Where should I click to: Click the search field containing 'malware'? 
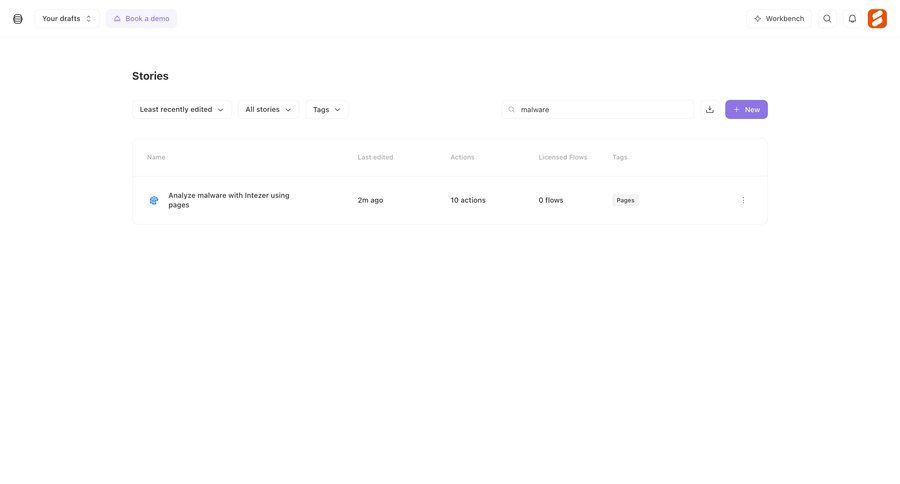[x=600, y=109]
